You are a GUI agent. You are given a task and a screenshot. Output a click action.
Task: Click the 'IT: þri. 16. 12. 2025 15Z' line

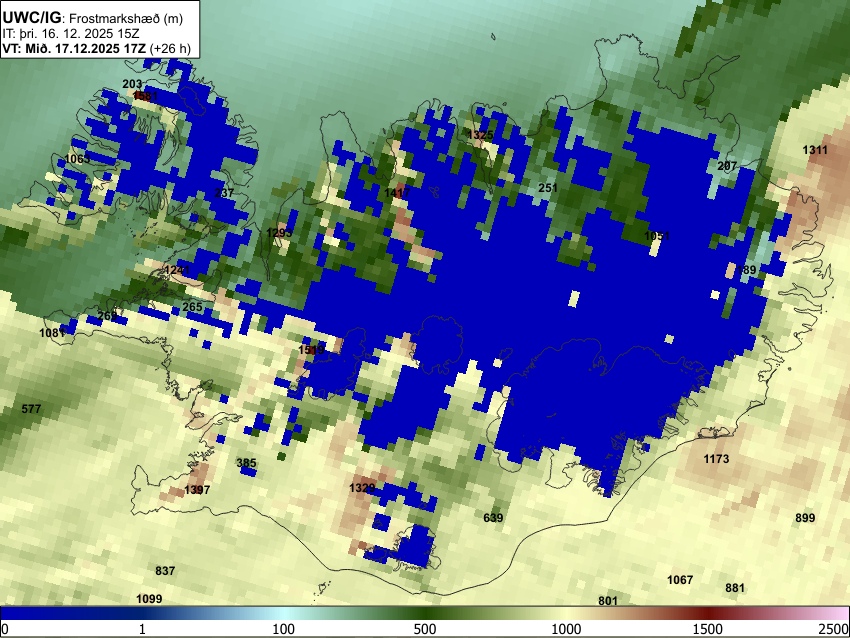pos(71,34)
